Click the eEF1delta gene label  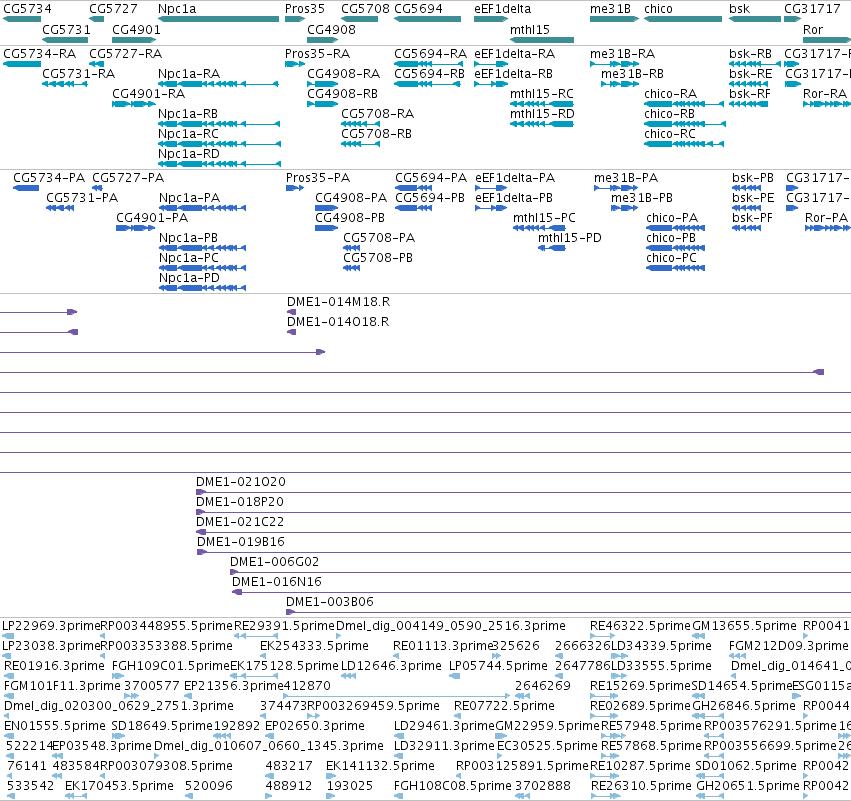tap(503, 9)
